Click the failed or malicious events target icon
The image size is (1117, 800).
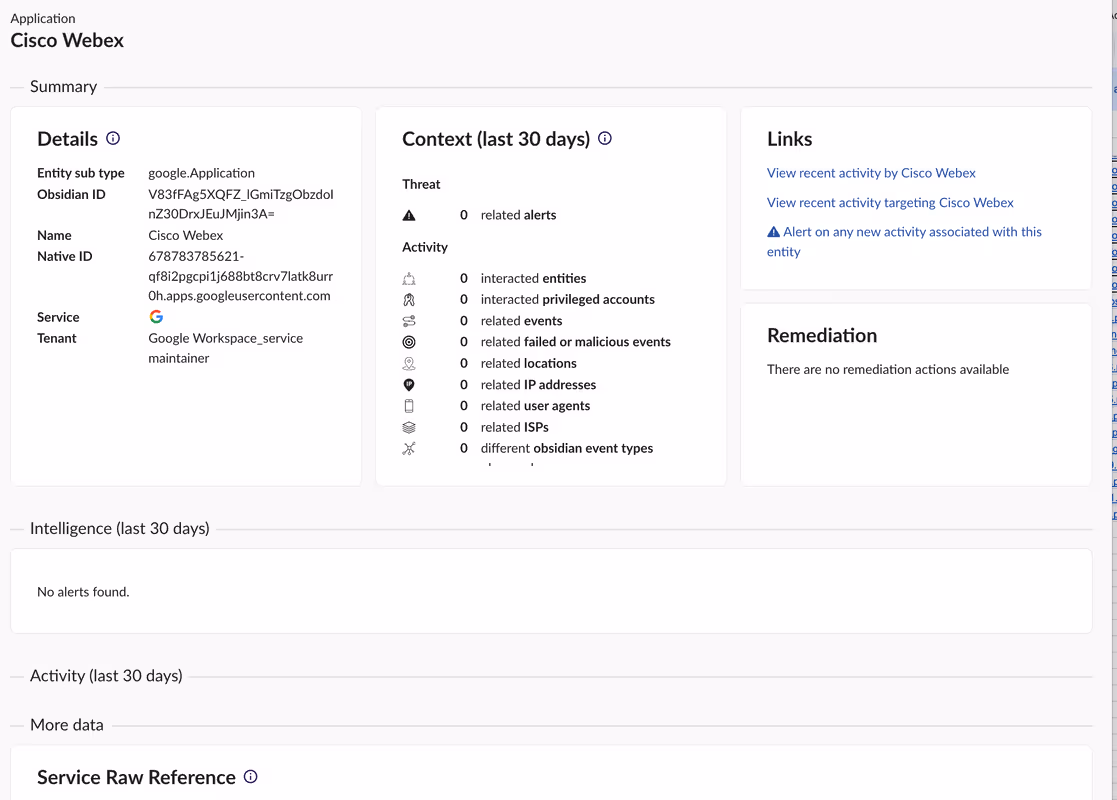(x=409, y=342)
